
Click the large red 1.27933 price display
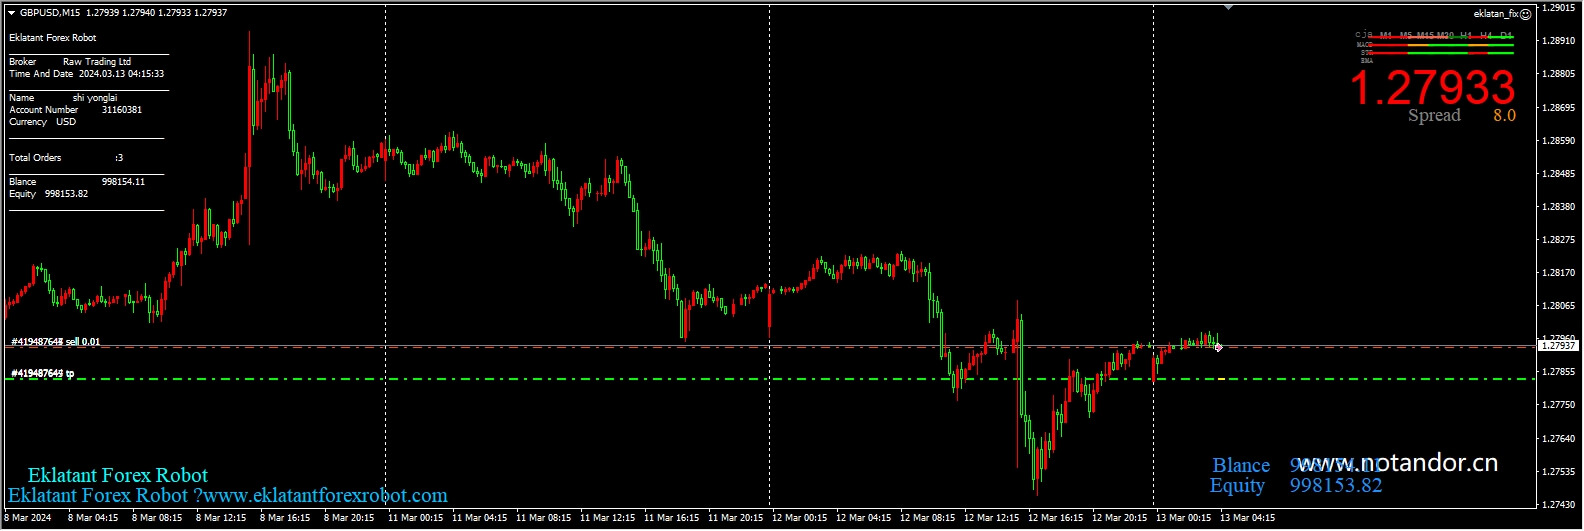(x=1433, y=88)
